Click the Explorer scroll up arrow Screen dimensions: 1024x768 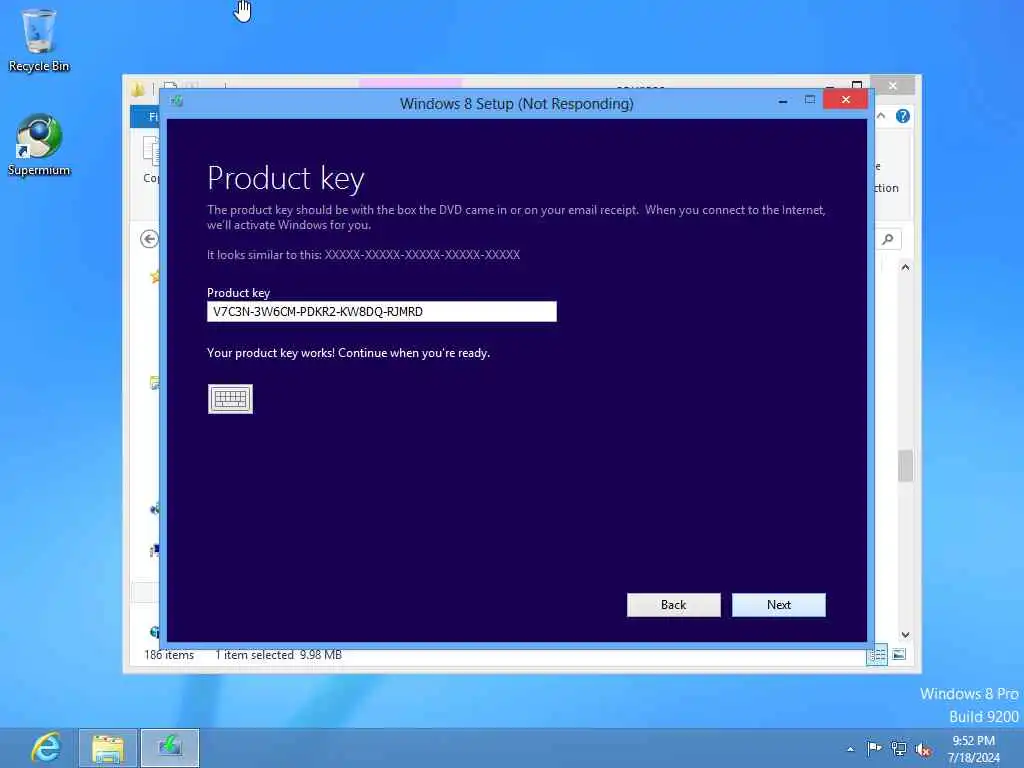pyautogui.click(x=905, y=267)
